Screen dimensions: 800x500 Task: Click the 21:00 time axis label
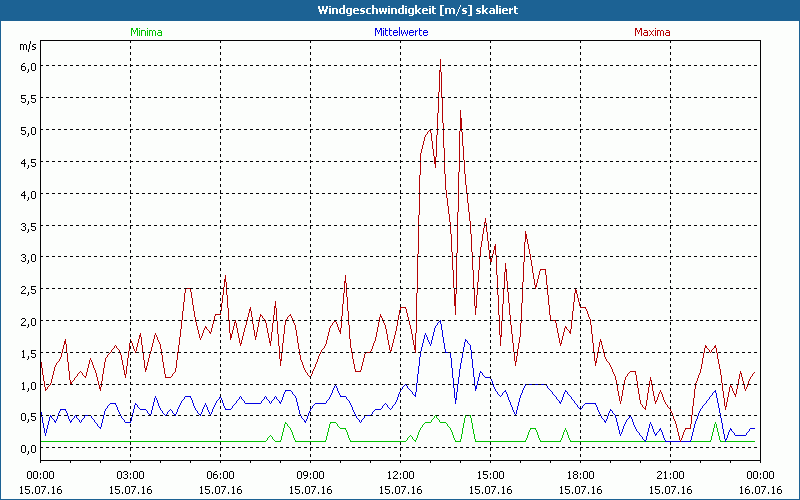point(671,475)
